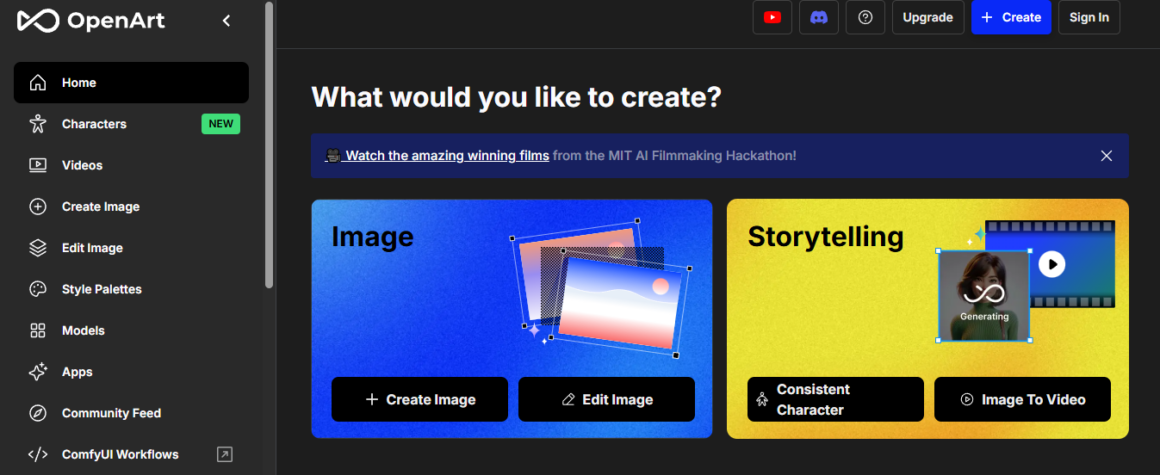Click the Image card landscape illustration
1160x475 pixels.
tap(602, 289)
